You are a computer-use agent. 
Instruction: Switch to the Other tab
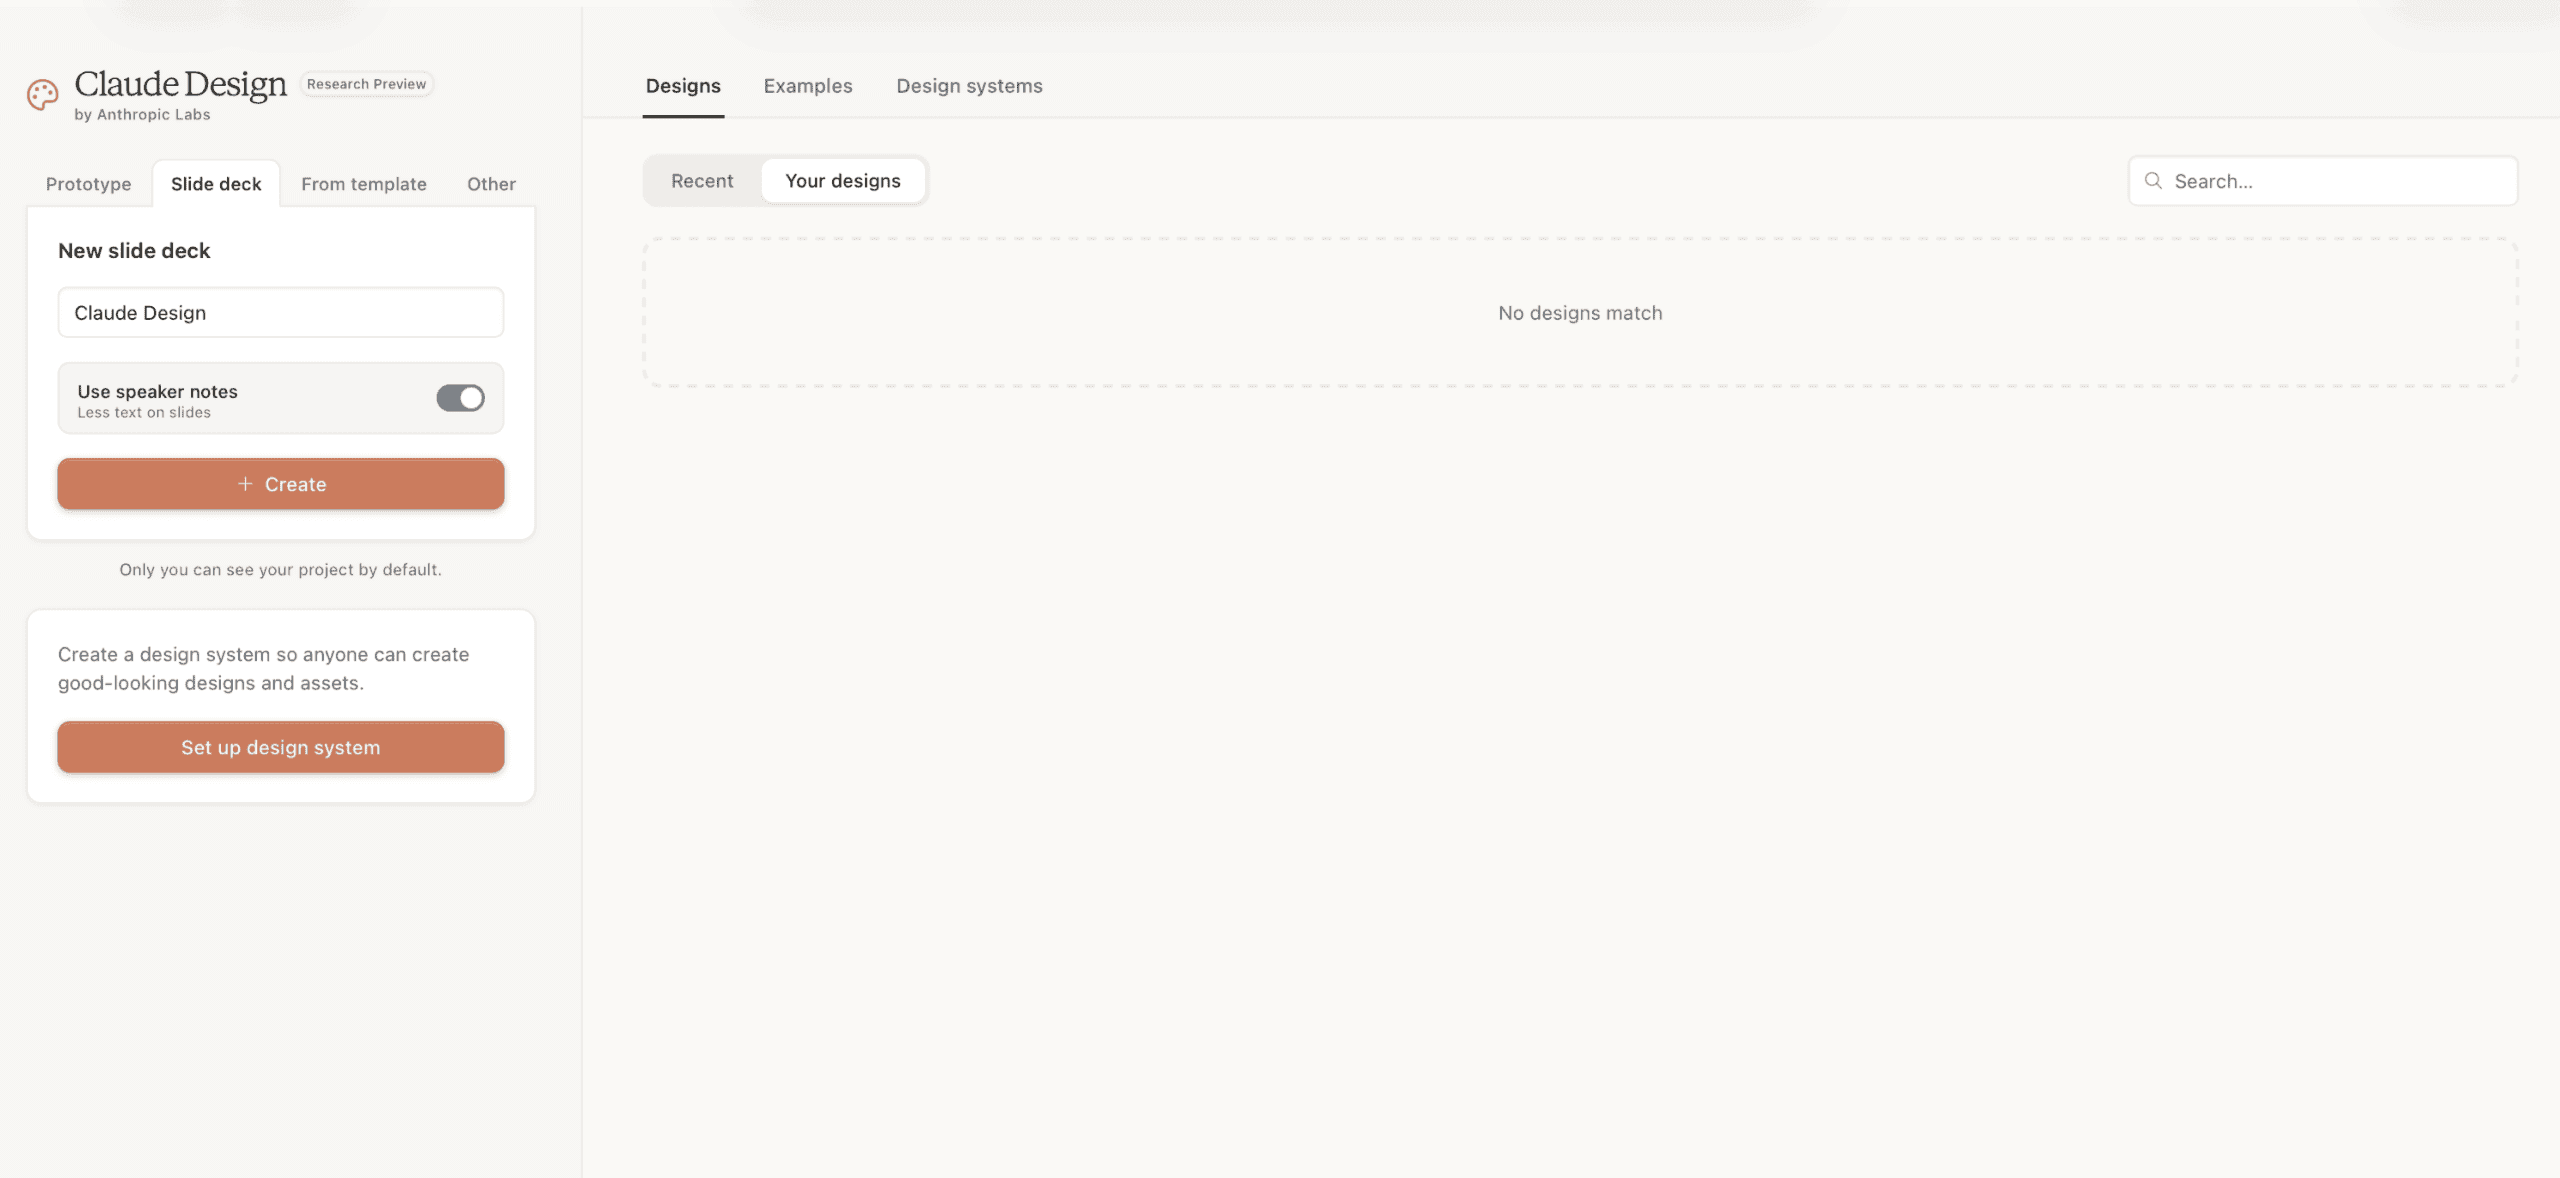pyautogui.click(x=491, y=184)
